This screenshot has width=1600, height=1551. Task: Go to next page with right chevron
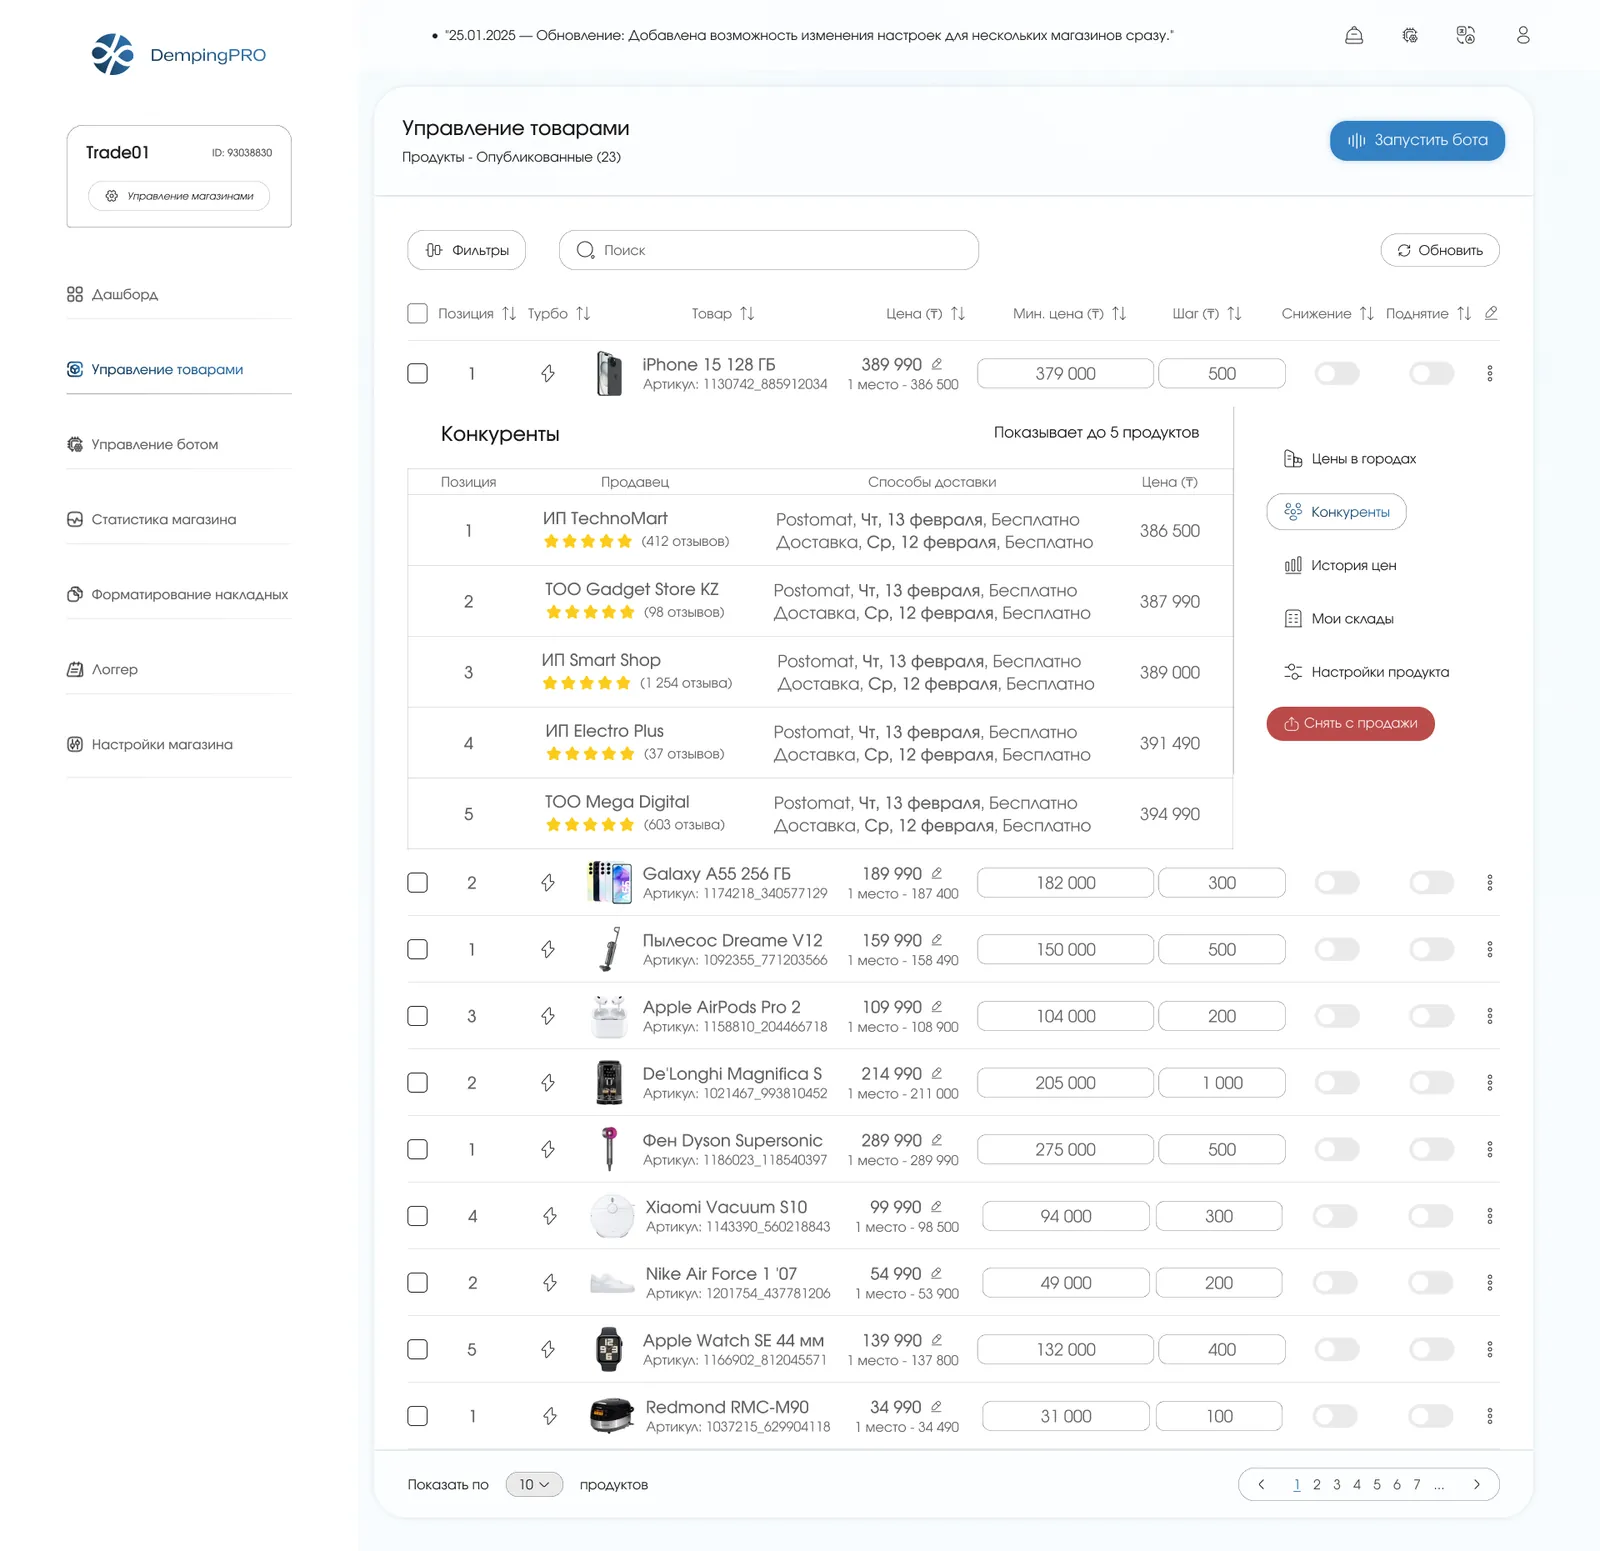coord(1477,1485)
